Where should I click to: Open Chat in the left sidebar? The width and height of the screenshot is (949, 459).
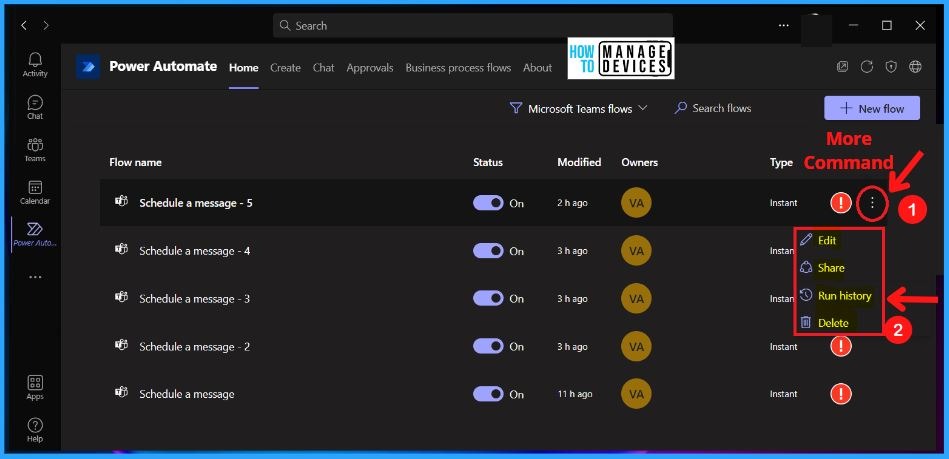35,107
